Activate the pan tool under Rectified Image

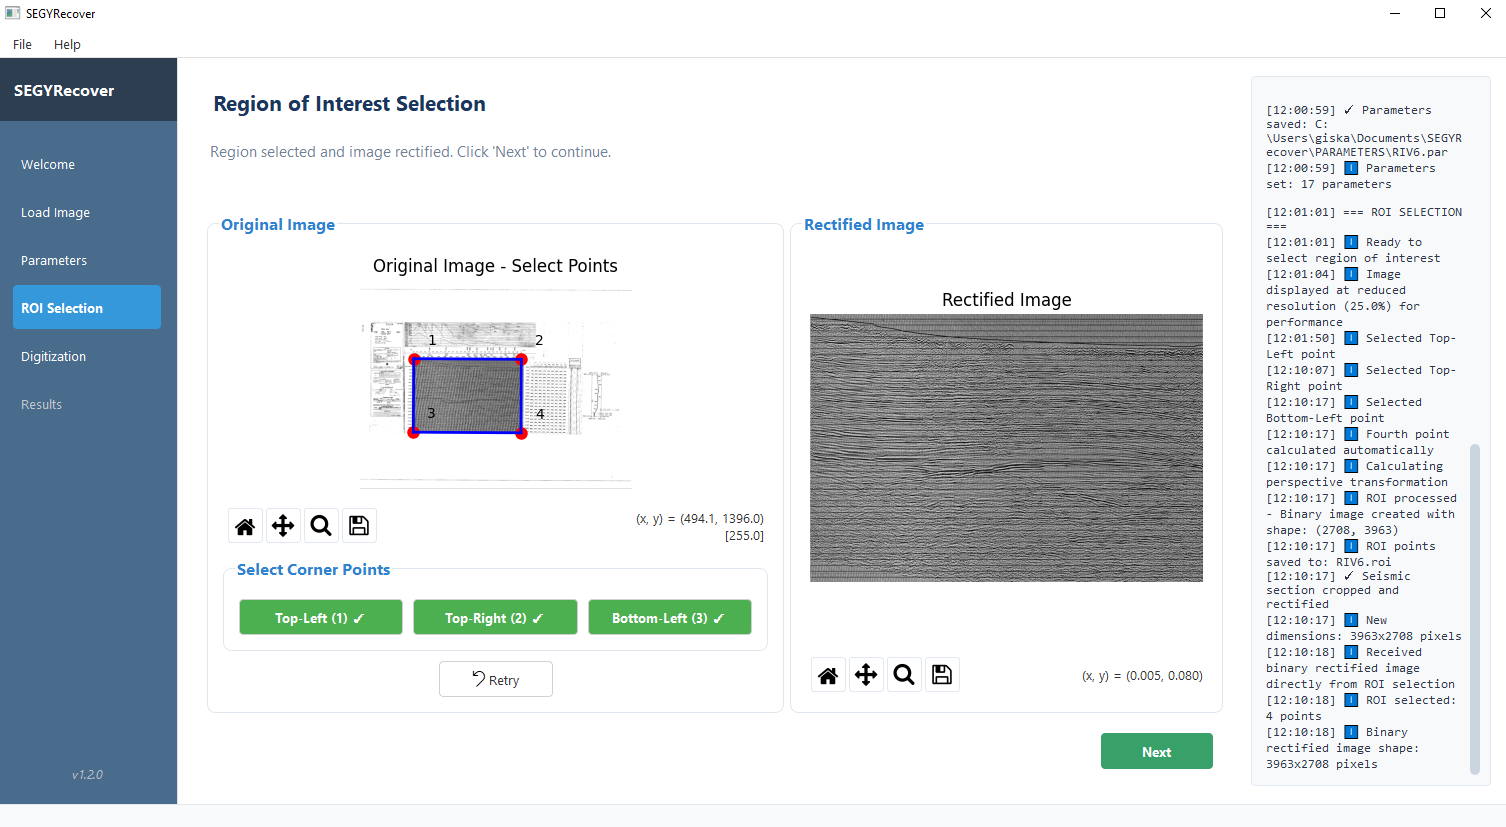tap(866, 675)
